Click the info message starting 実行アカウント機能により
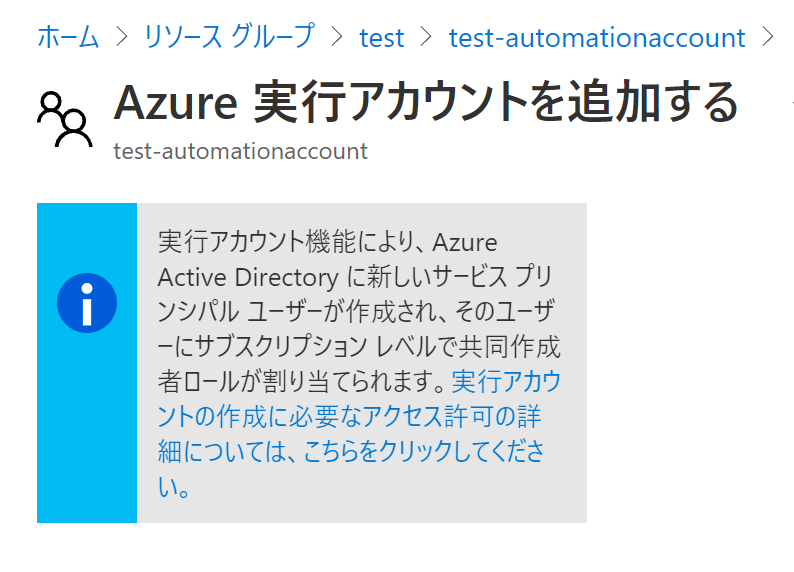The width and height of the screenshot is (794, 572). pos(360,363)
